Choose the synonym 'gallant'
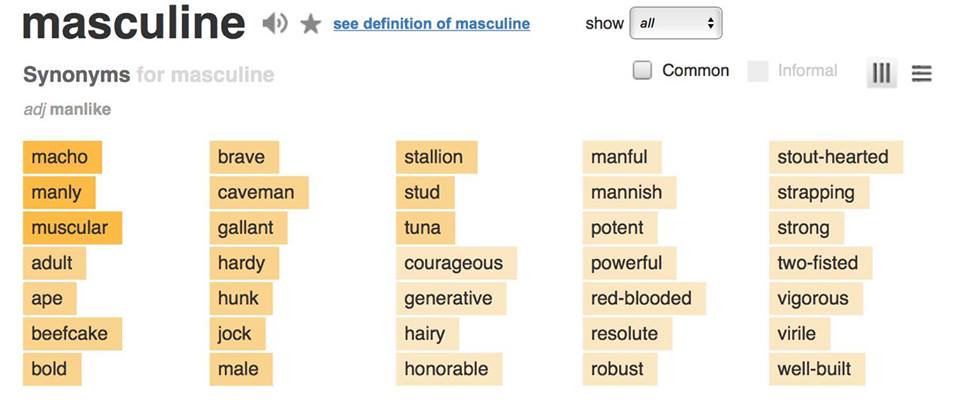The image size is (960, 407). [246, 228]
